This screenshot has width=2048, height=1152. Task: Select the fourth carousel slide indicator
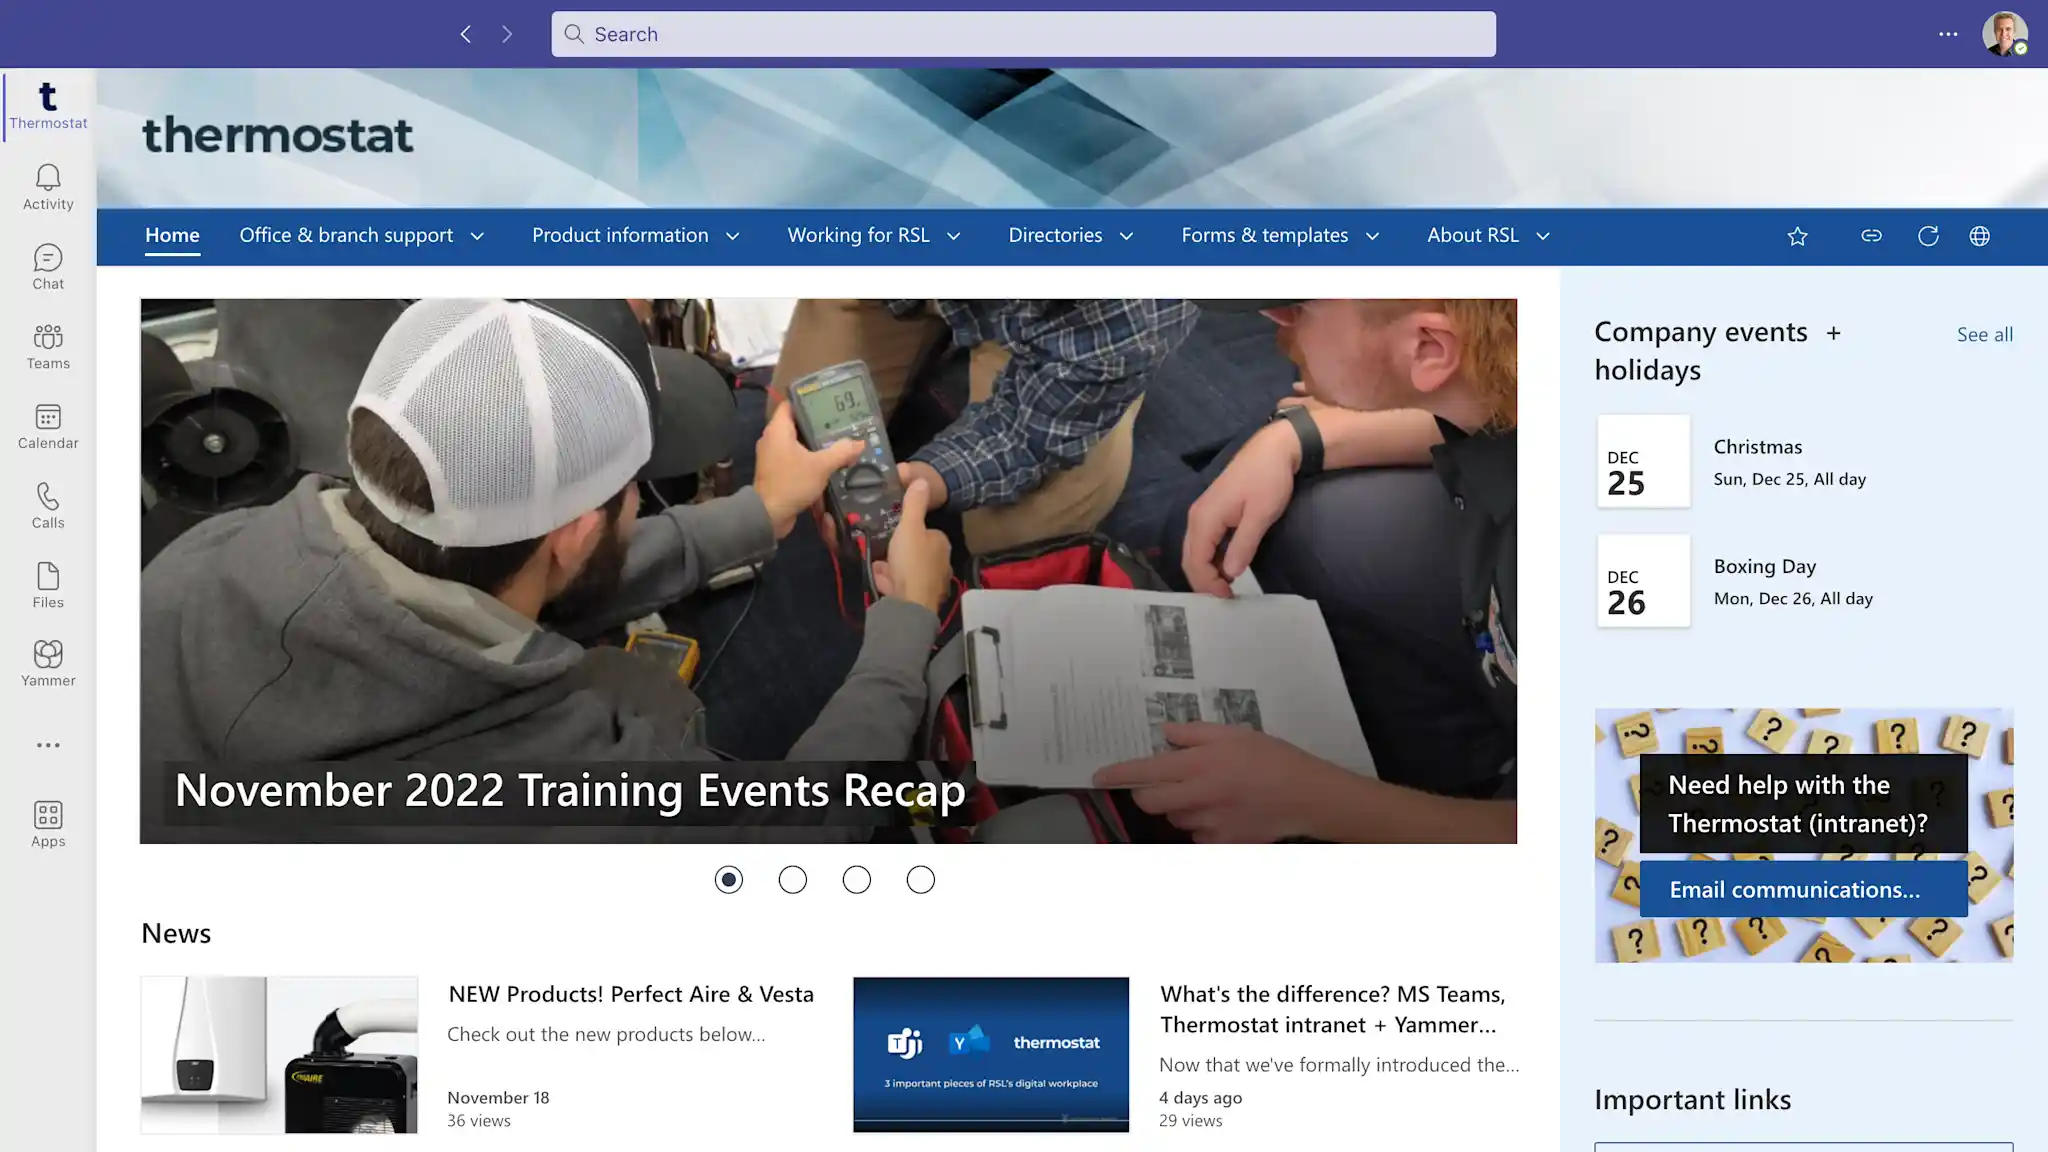pos(920,880)
